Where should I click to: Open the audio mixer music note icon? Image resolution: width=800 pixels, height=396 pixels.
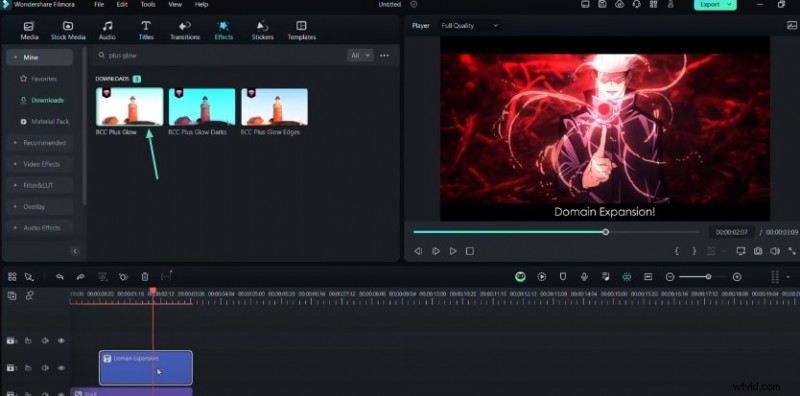point(606,277)
